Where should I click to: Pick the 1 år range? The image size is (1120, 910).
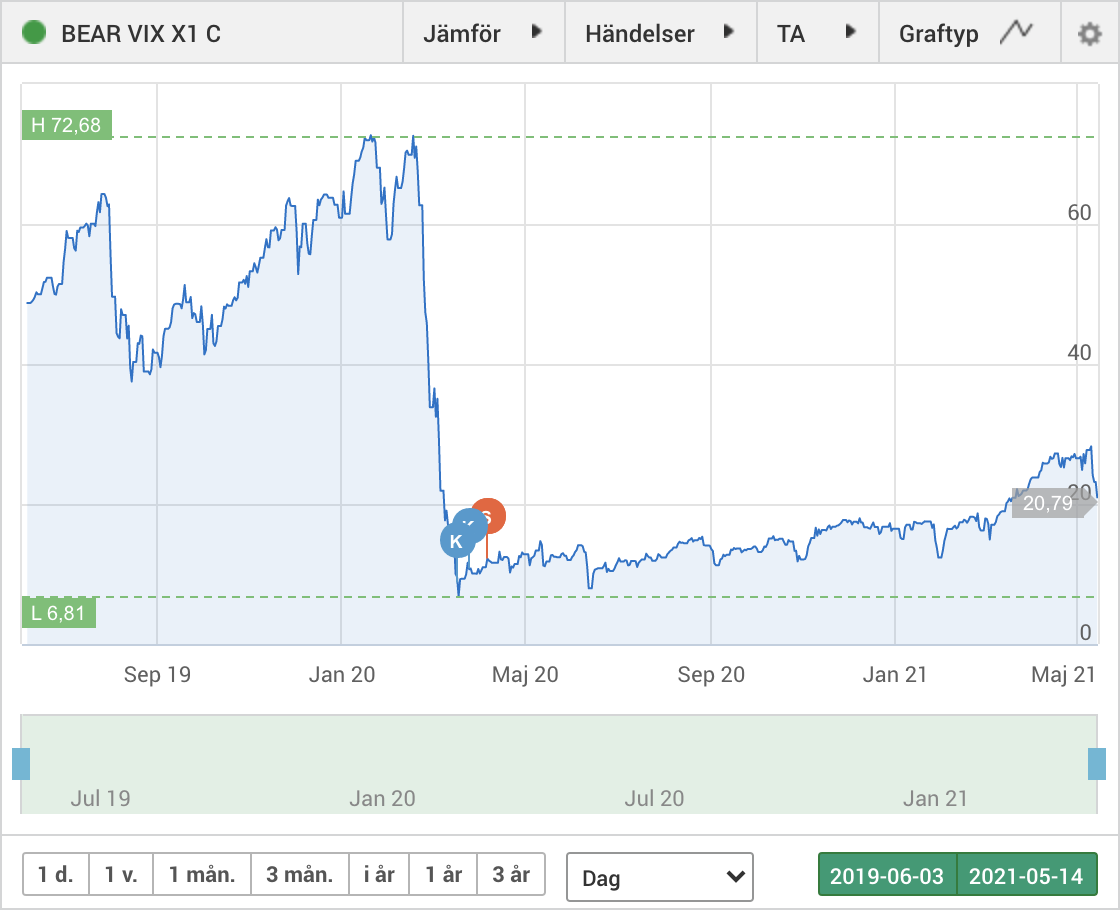[444, 875]
